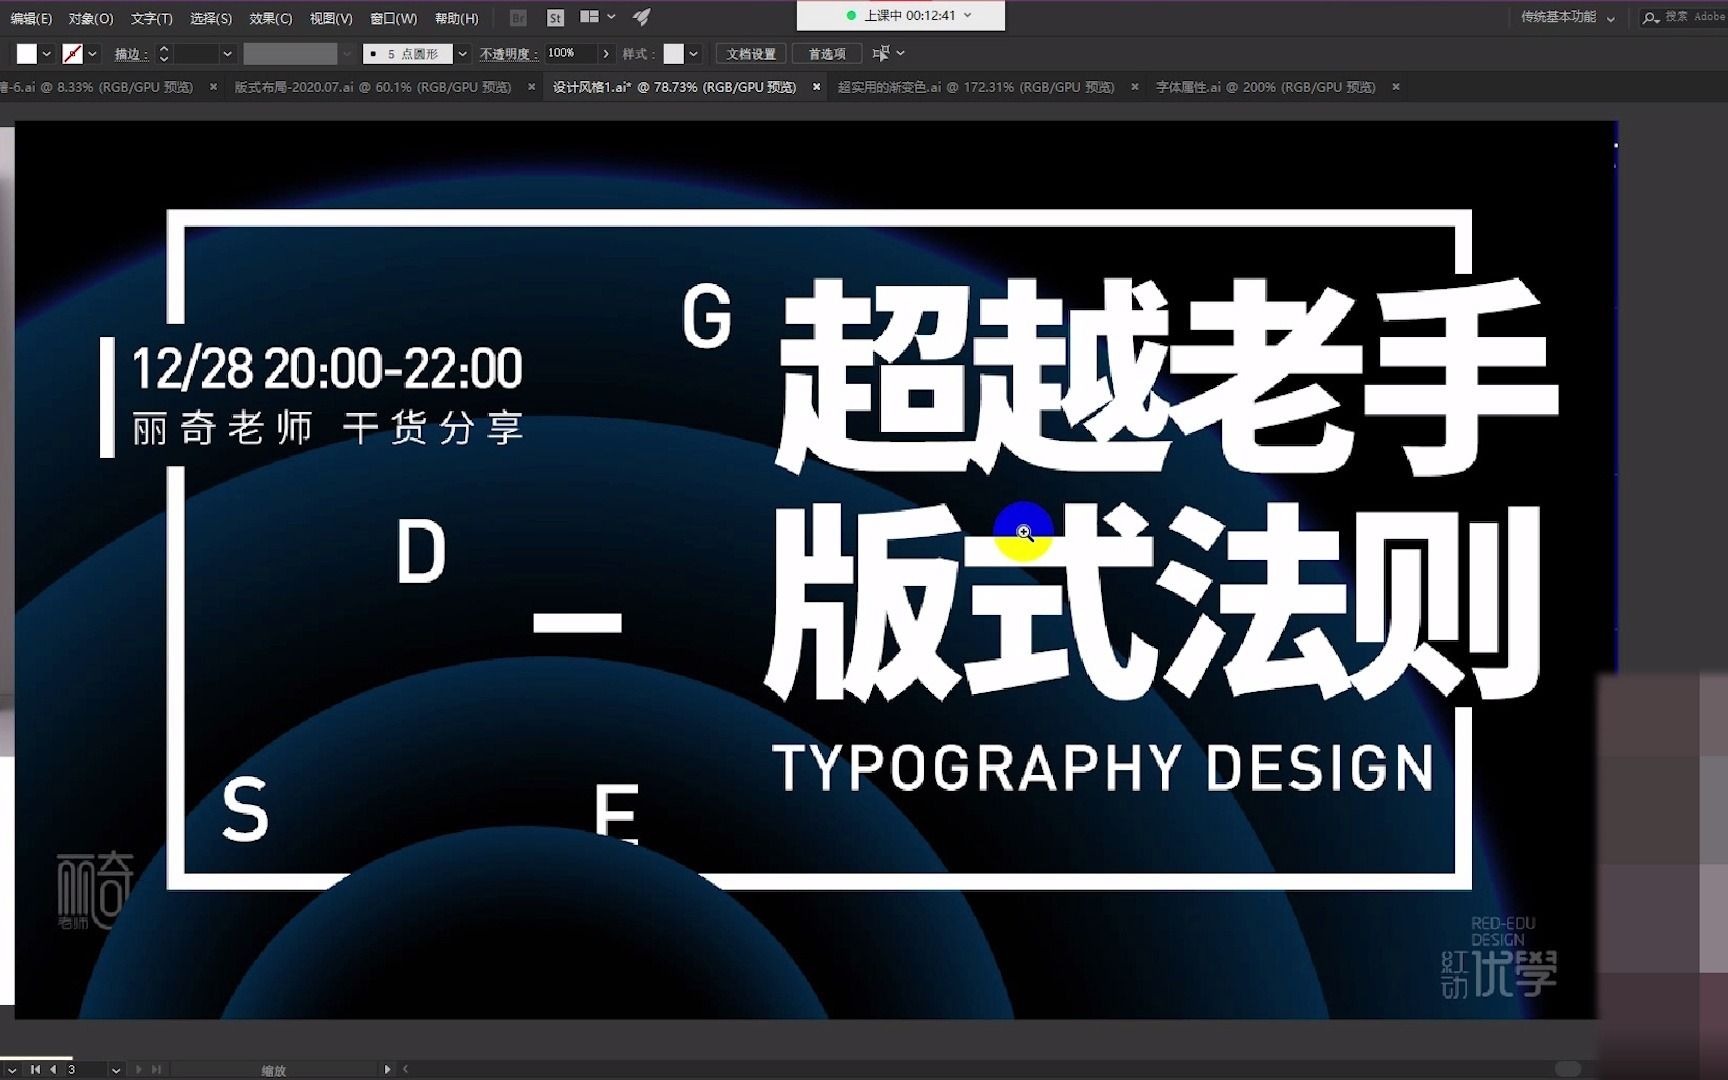Click the 文档设置 button
1728x1080 pixels.
(751, 54)
